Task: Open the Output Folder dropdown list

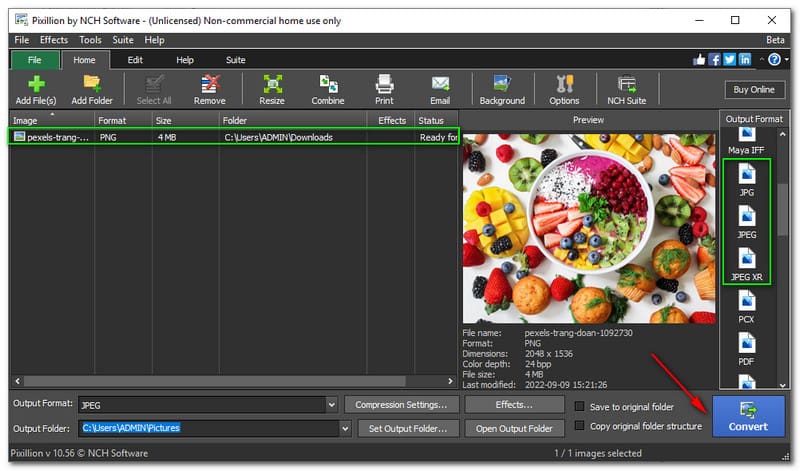Action: click(346, 428)
